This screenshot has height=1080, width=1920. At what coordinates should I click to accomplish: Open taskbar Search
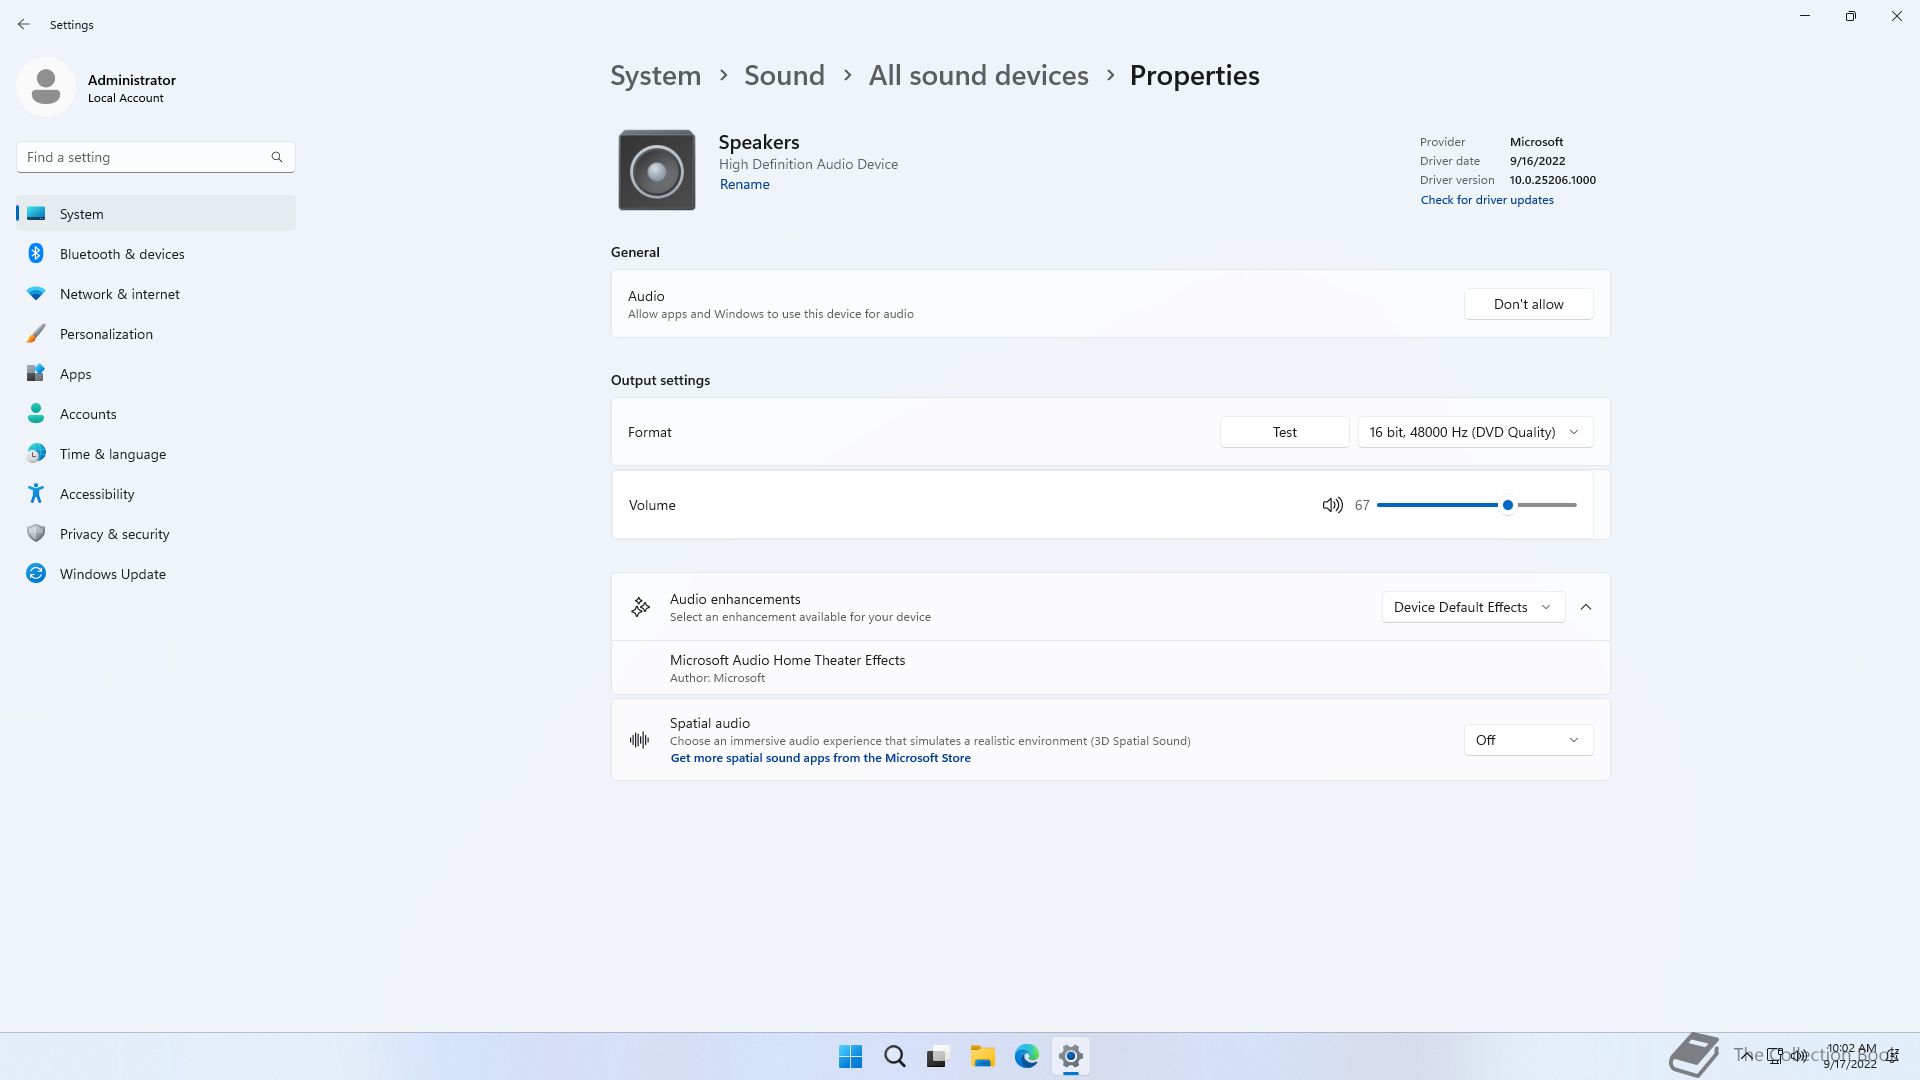point(895,1057)
